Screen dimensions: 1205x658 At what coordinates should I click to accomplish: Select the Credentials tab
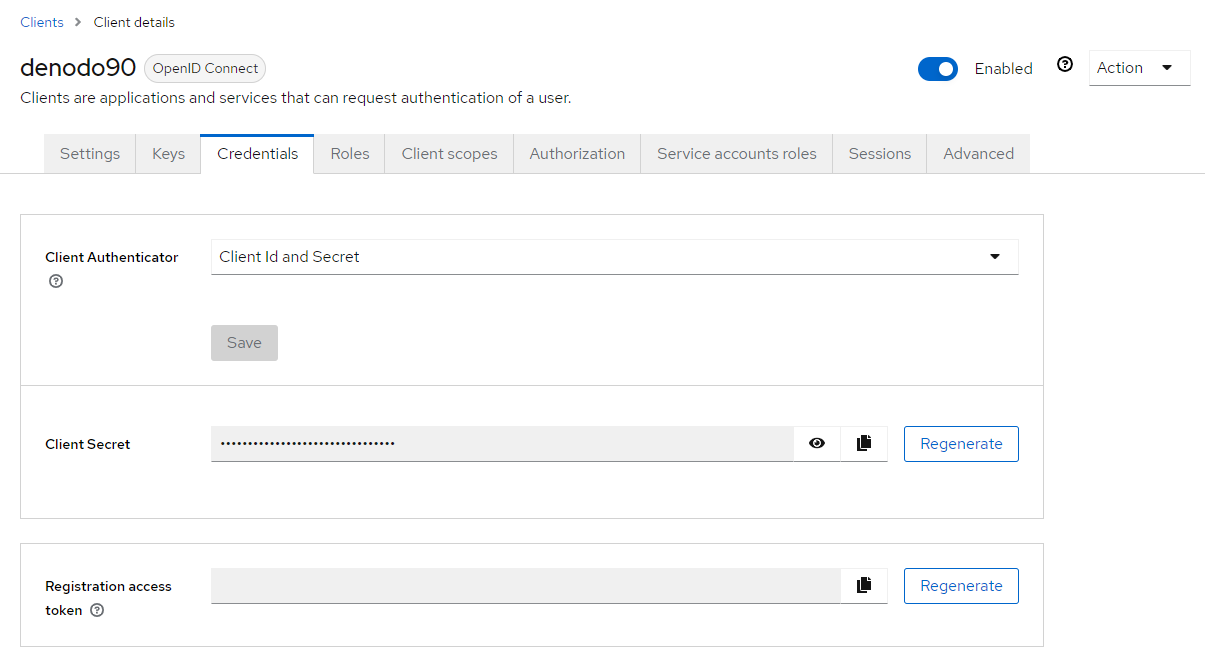click(257, 154)
